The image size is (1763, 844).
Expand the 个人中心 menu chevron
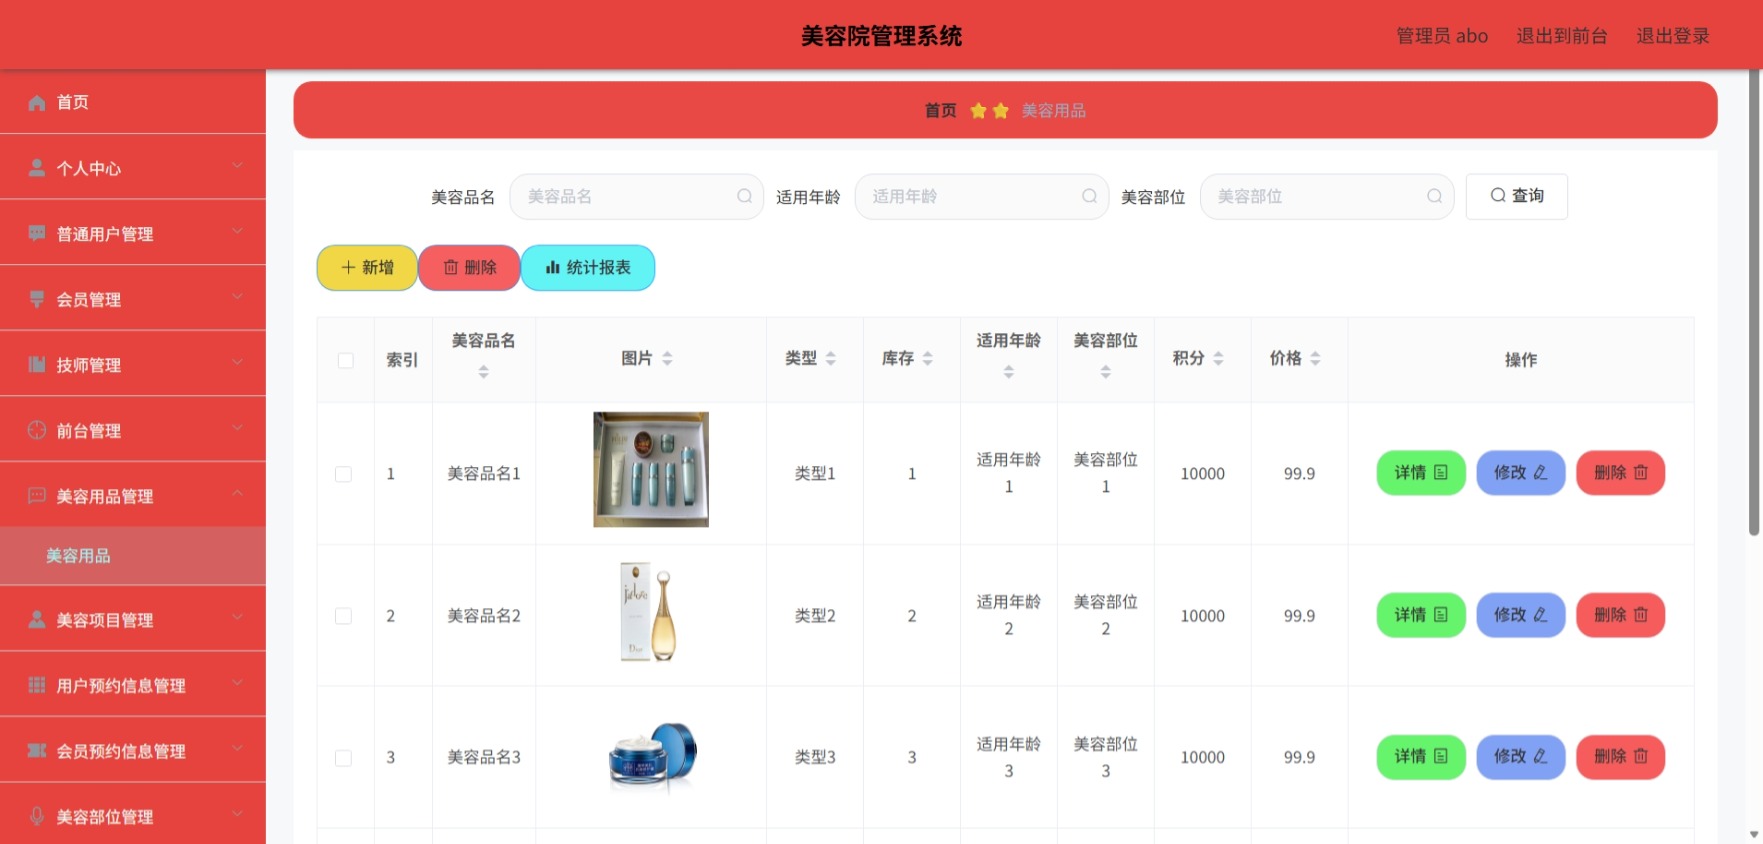[237, 165]
